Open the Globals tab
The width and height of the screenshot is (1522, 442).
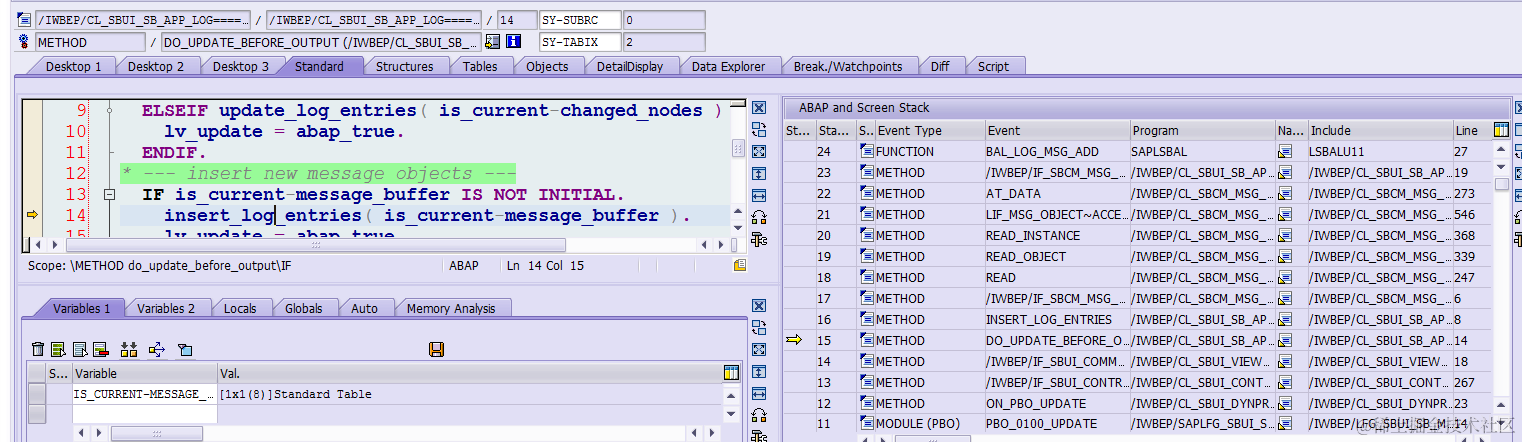point(303,308)
